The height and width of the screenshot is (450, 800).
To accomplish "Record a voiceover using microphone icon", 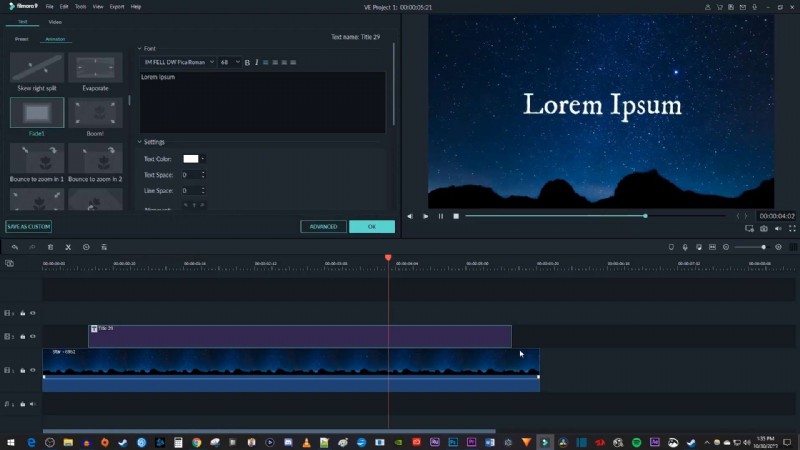I will 685,247.
